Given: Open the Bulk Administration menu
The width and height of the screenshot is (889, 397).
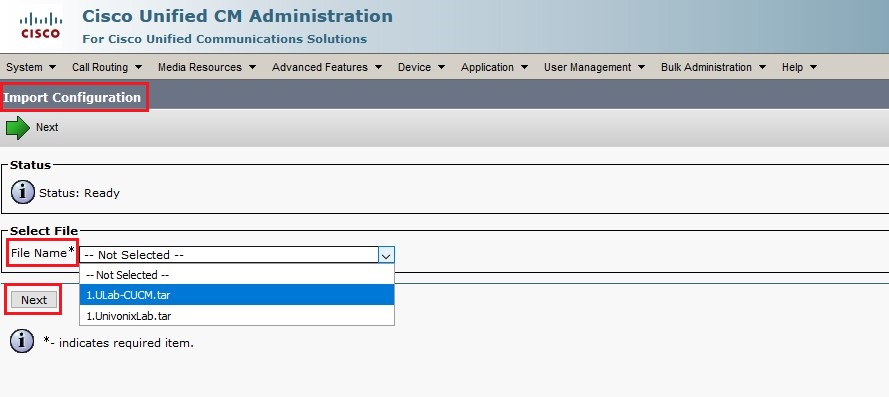Looking at the screenshot, I should point(713,67).
